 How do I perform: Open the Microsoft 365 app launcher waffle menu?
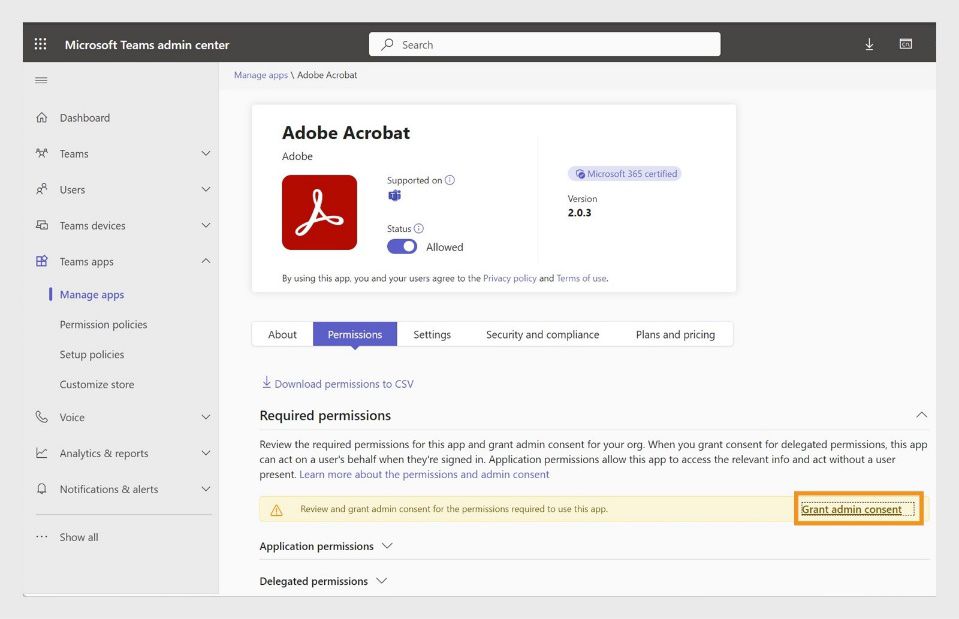[39, 43]
